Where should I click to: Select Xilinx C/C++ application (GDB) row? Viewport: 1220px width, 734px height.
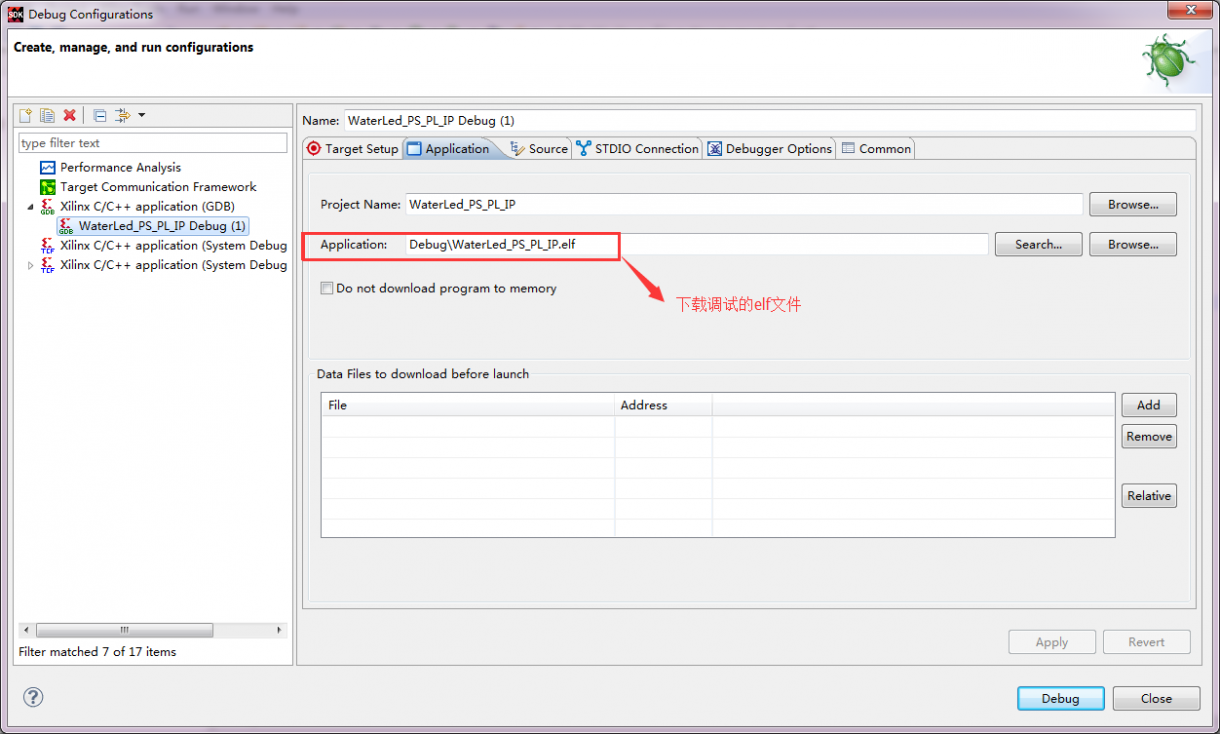pyautogui.click(x=147, y=206)
